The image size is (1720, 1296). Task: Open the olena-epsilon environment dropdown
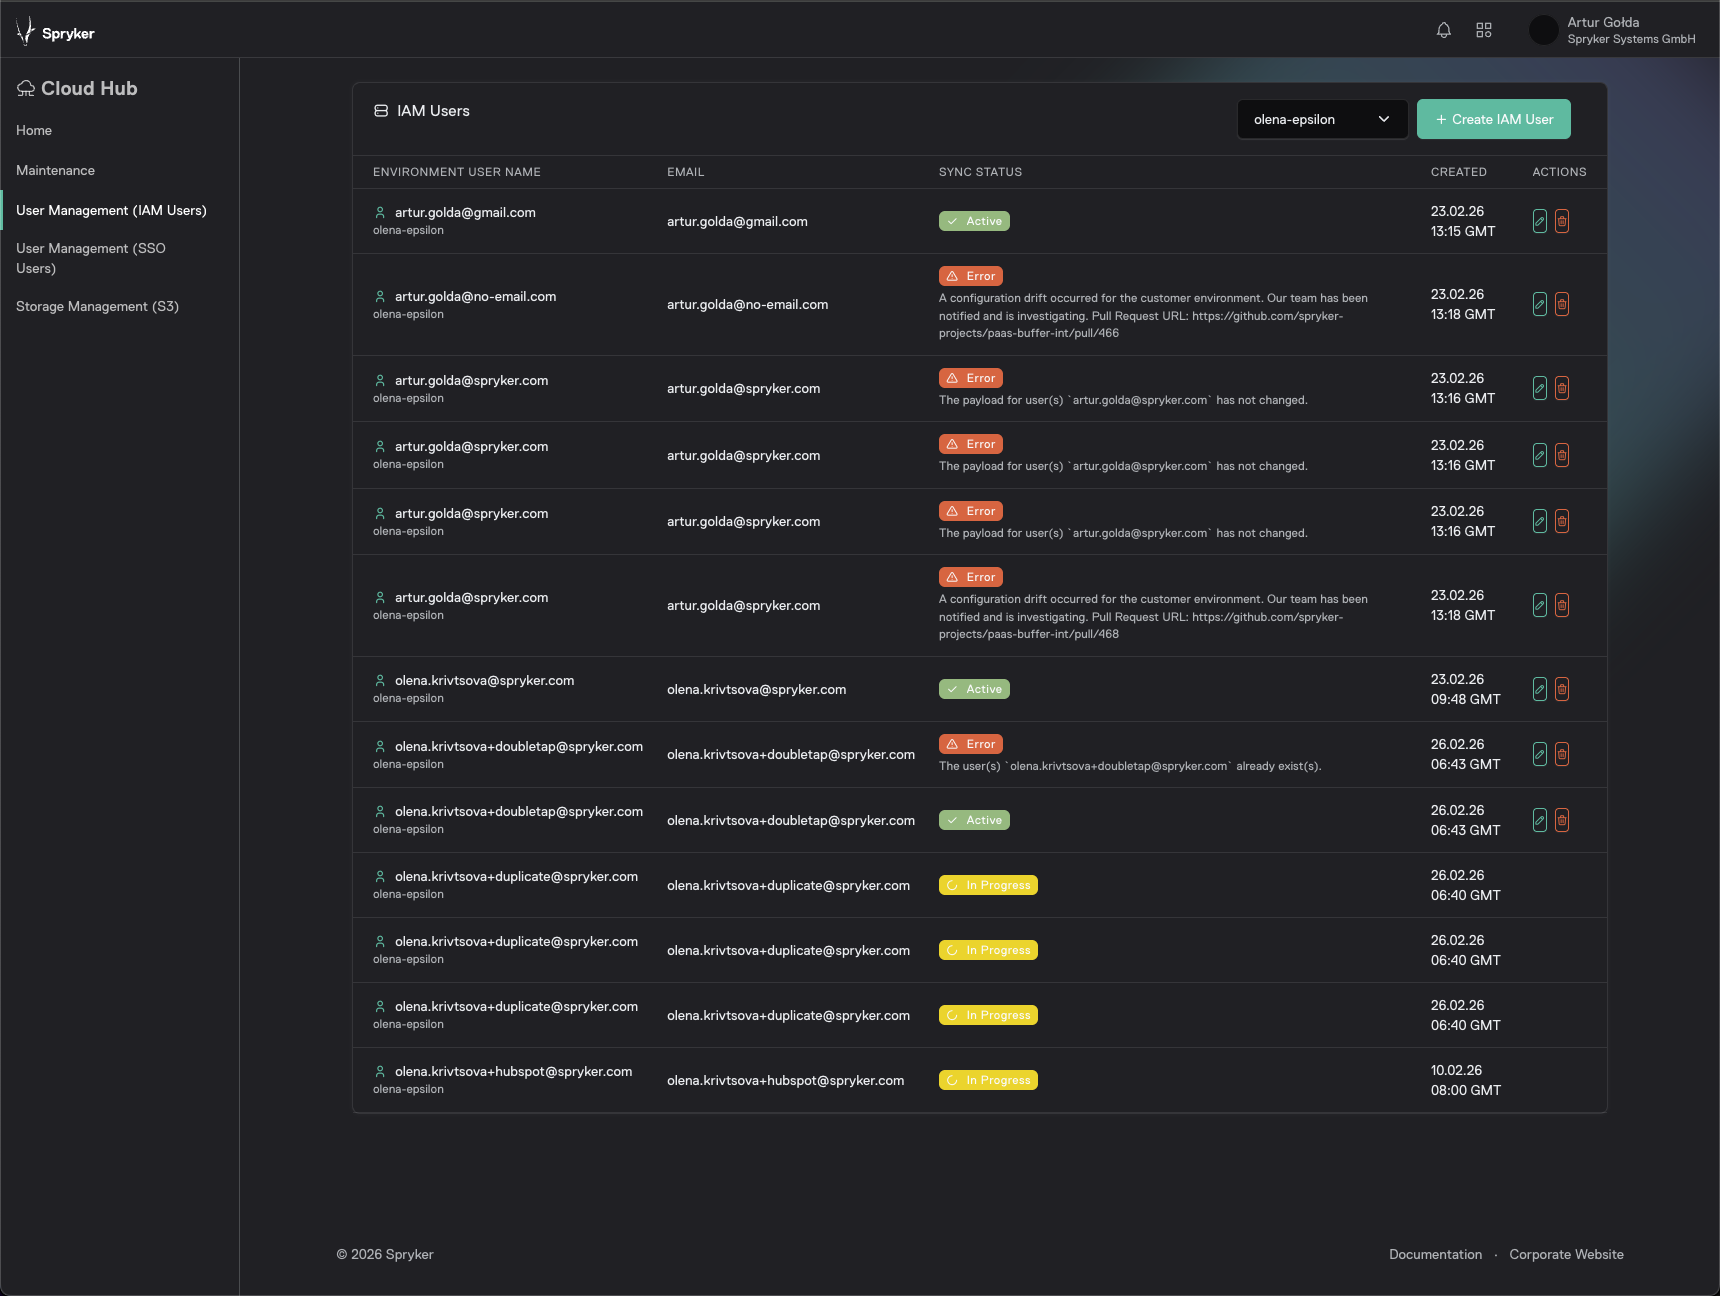click(x=1321, y=119)
